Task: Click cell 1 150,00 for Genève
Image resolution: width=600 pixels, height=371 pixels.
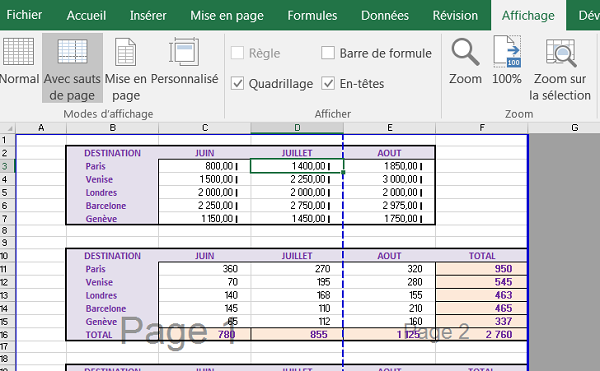Action: [205, 218]
